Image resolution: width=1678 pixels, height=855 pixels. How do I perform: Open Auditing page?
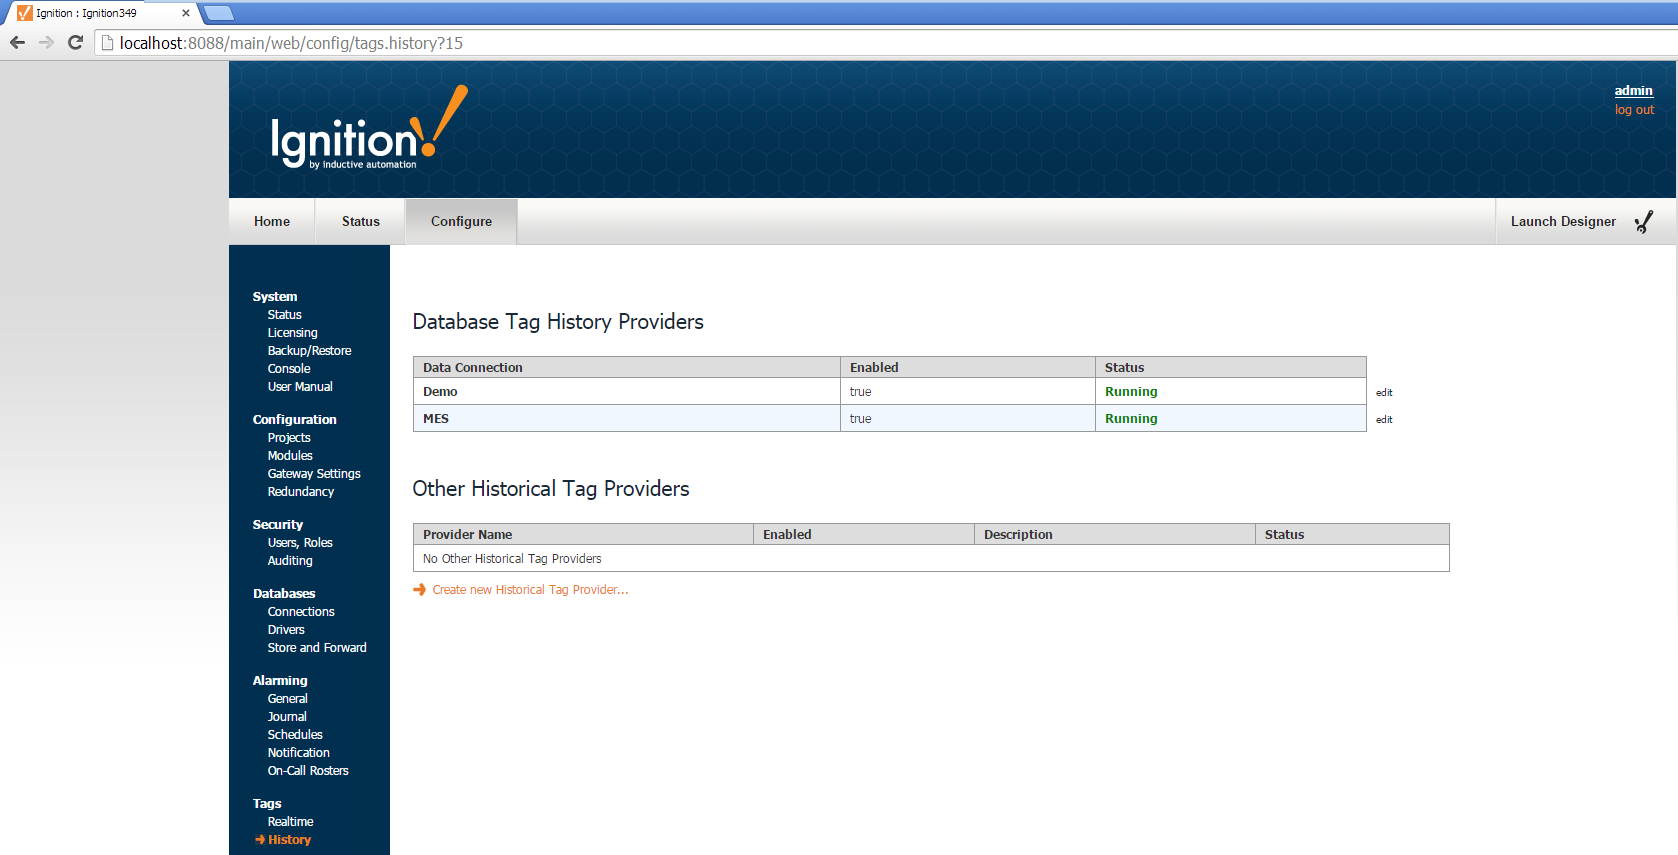click(x=290, y=561)
